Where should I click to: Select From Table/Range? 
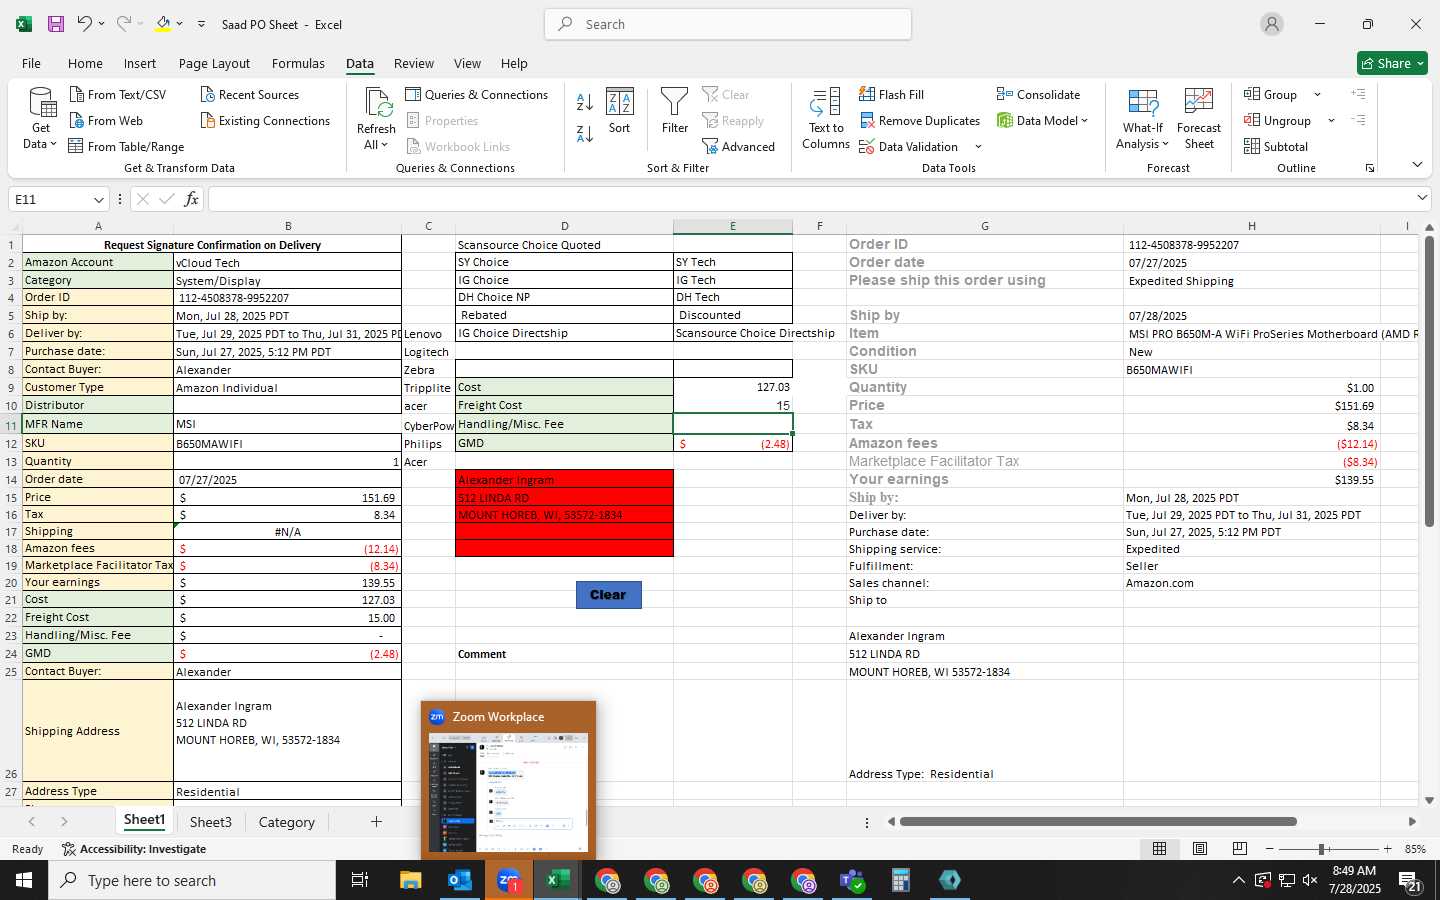[x=126, y=147]
